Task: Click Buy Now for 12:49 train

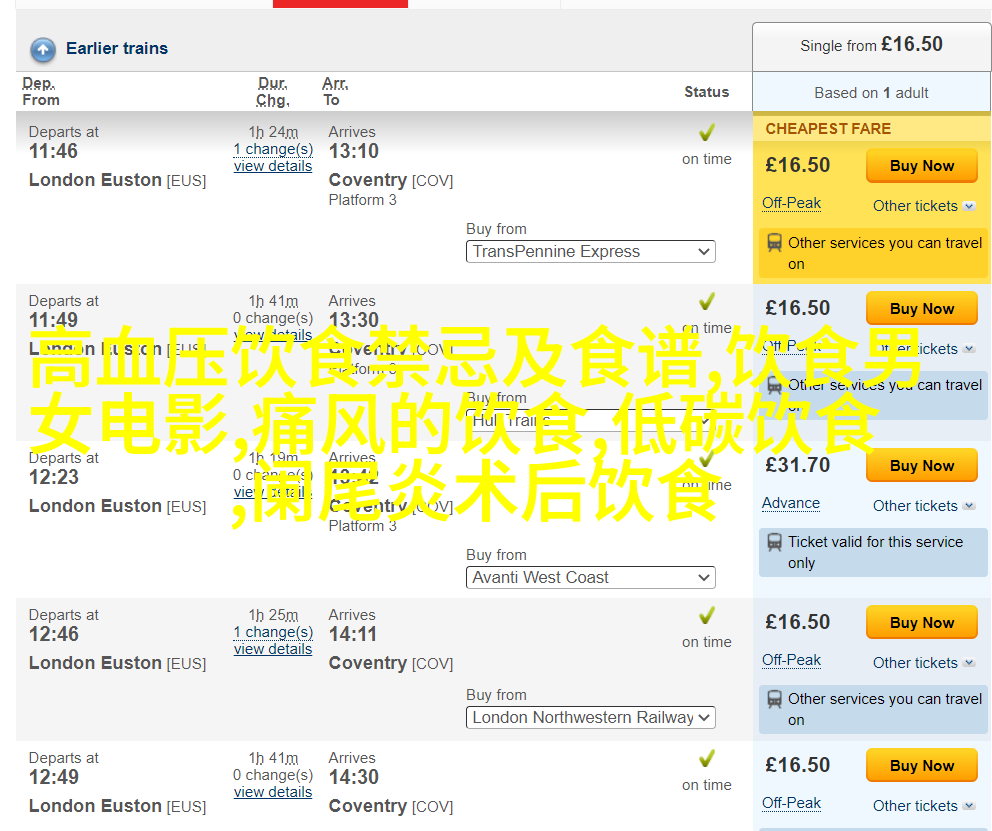Action: 921,766
